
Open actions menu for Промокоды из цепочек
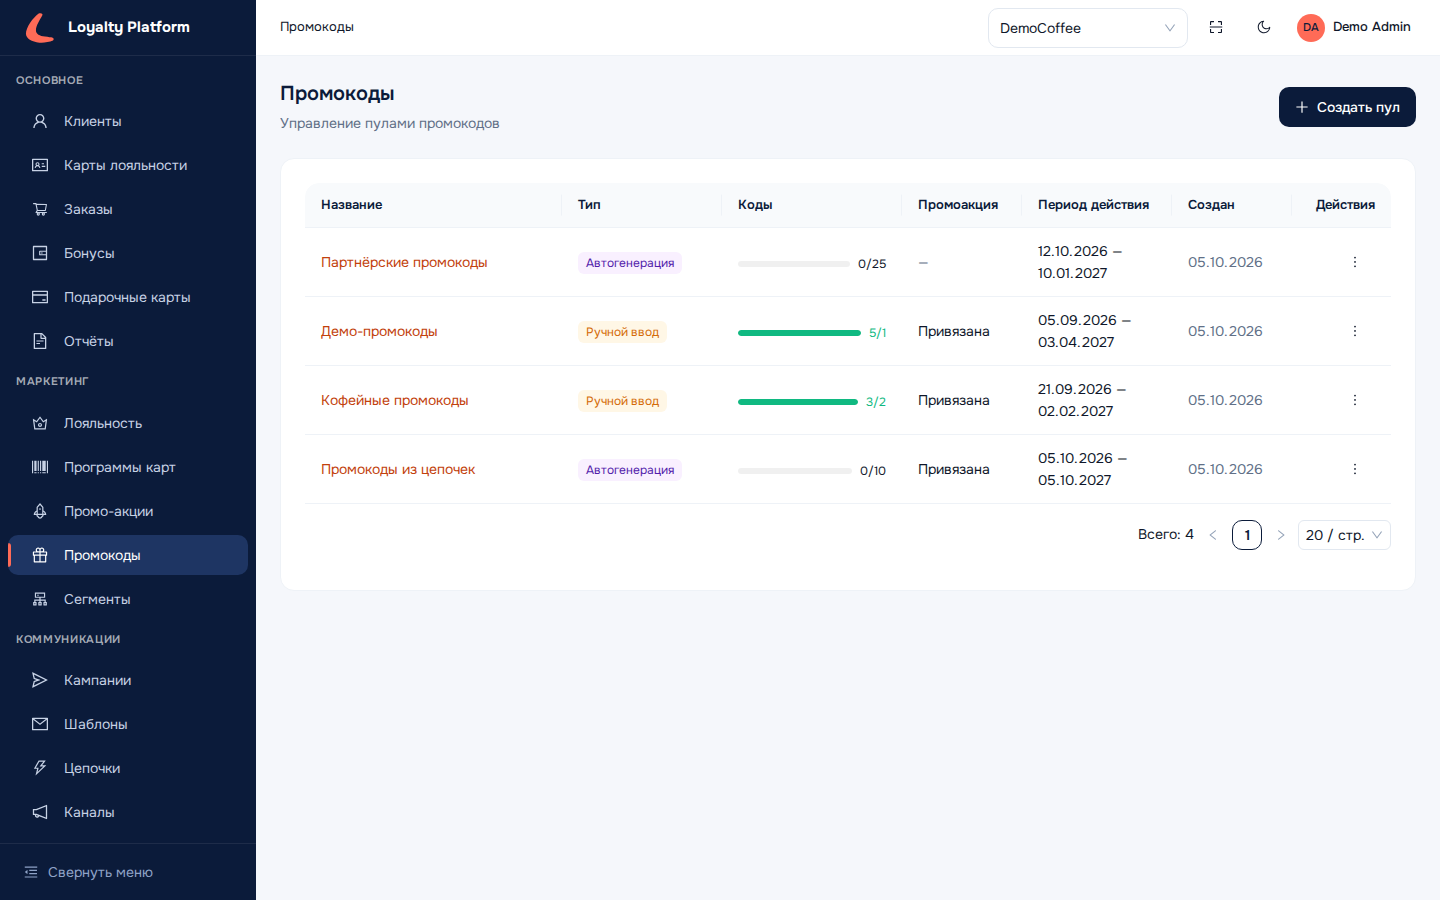[x=1355, y=469]
